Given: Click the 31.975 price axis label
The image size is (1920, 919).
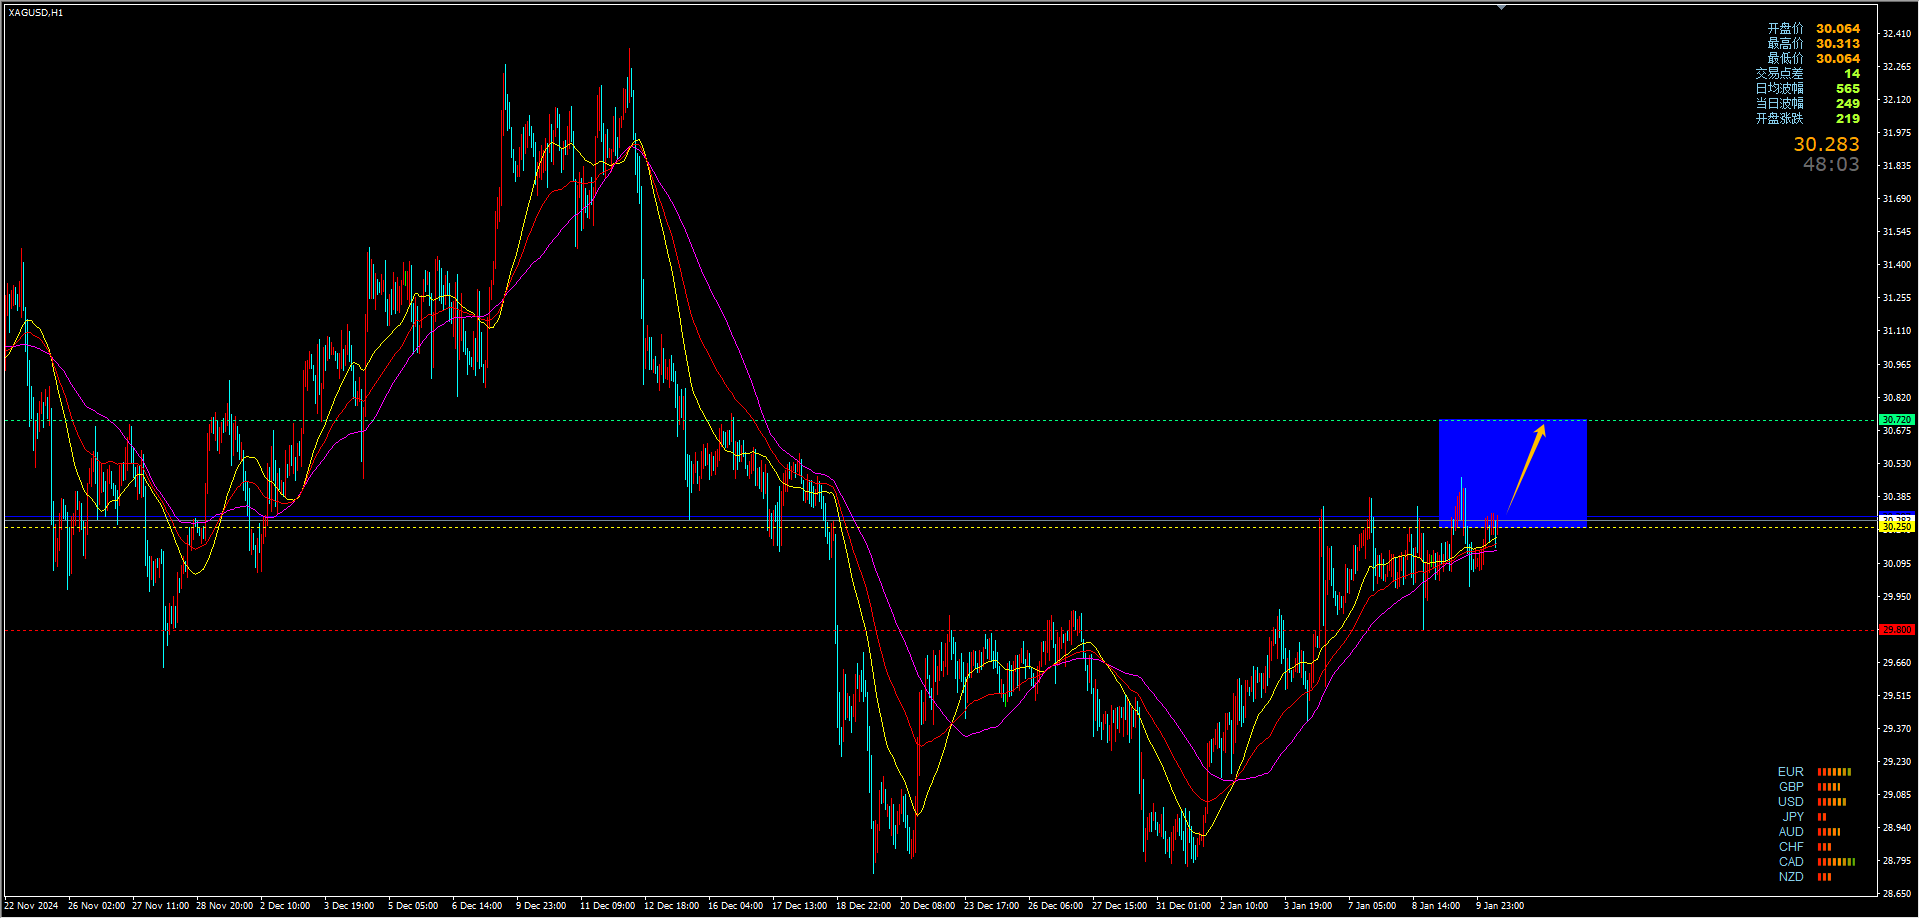Looking at the screenshot, I should (x=1897, y=133).
